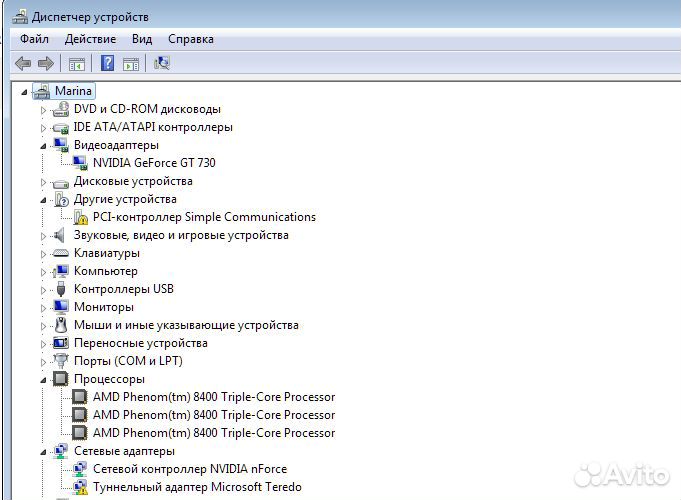
Task: Click the Мониторы monitor icon
Action: tap(60, 307)
